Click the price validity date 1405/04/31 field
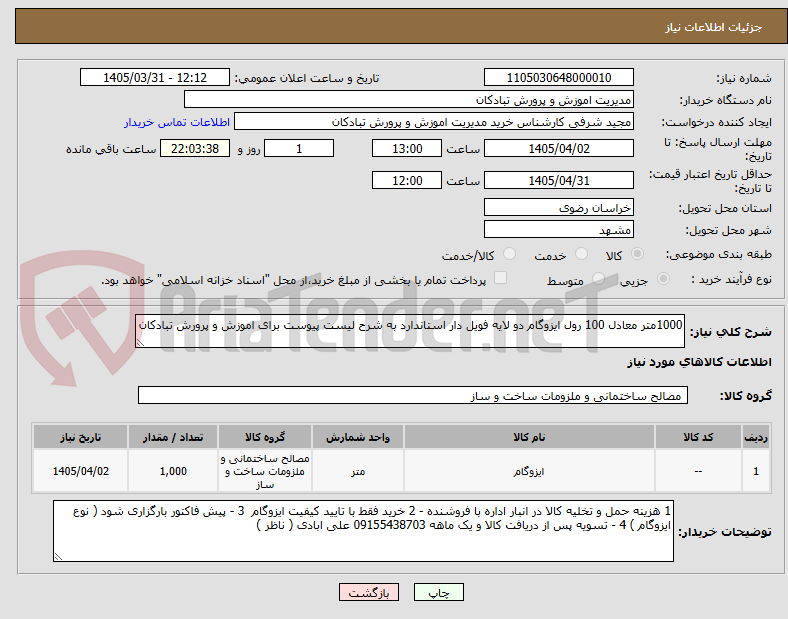The width and height of the screenshot is (788, 619). click(558, 180)
